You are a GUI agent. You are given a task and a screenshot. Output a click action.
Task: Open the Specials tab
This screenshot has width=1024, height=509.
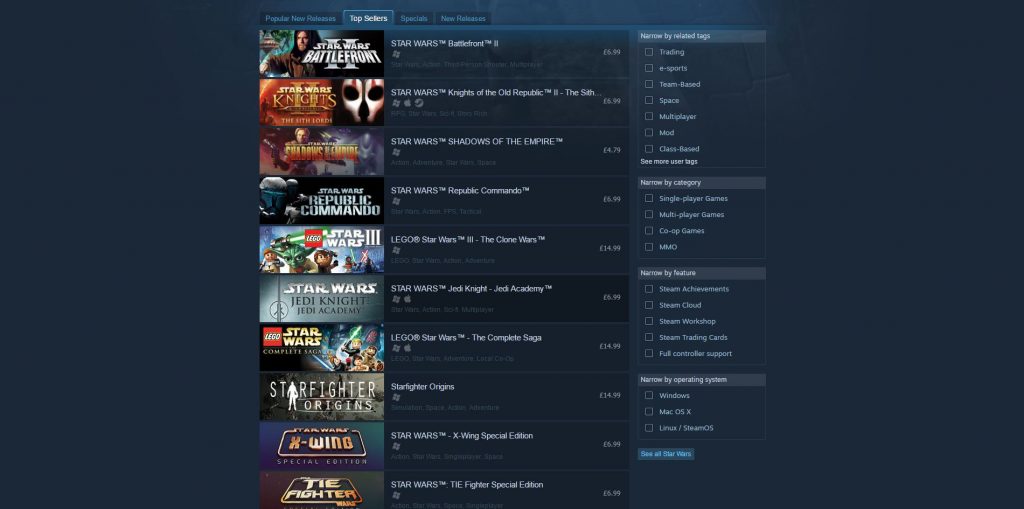coord(414,18)
